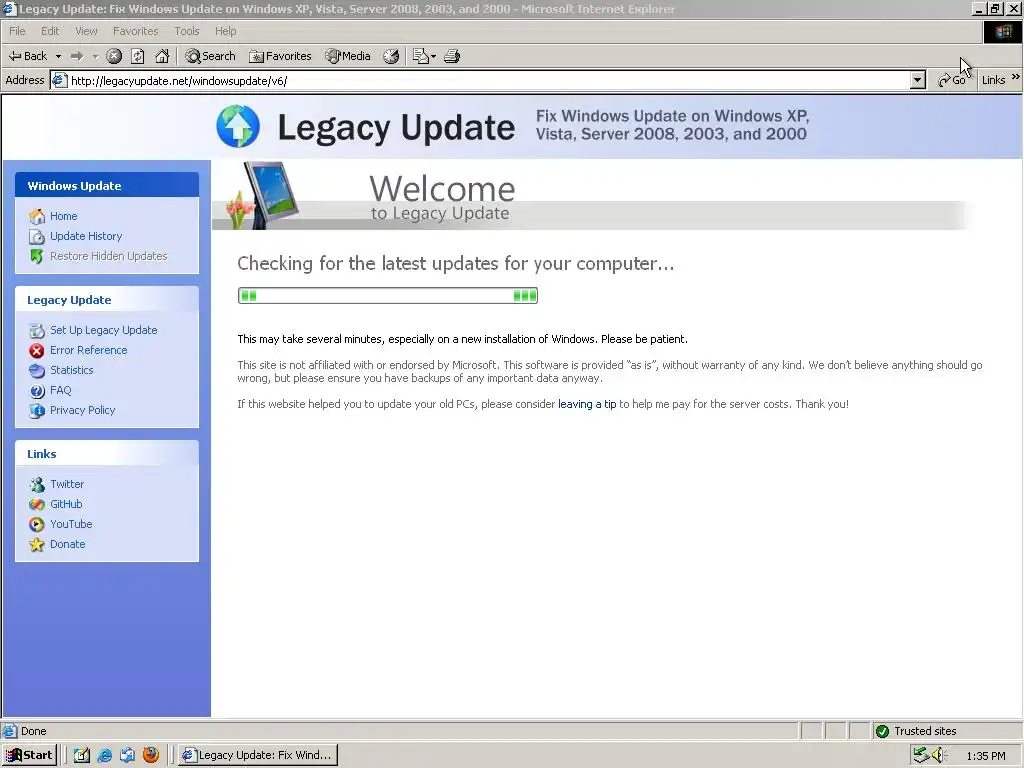Viewport: 1024px width, 768px height.
Task: Launch Firefox from Quick Launch
Action: click(x=151, y=755)
